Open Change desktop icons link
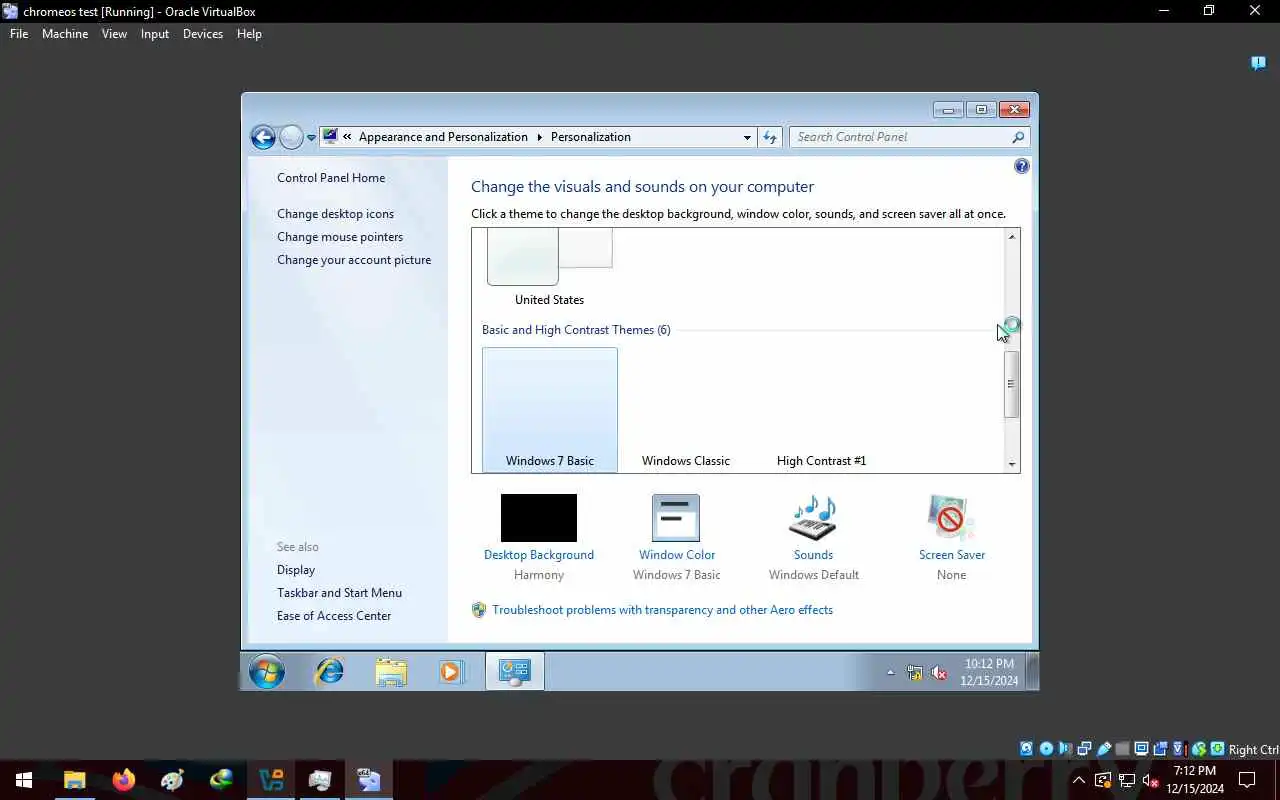 [x=335, y=214]
